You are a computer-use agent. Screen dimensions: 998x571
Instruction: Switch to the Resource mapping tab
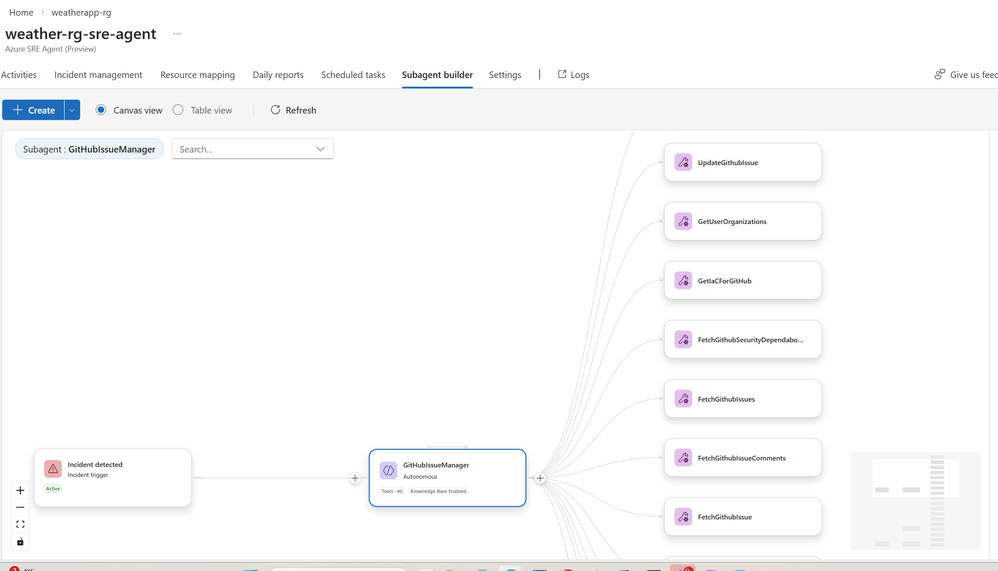point(197,74)
